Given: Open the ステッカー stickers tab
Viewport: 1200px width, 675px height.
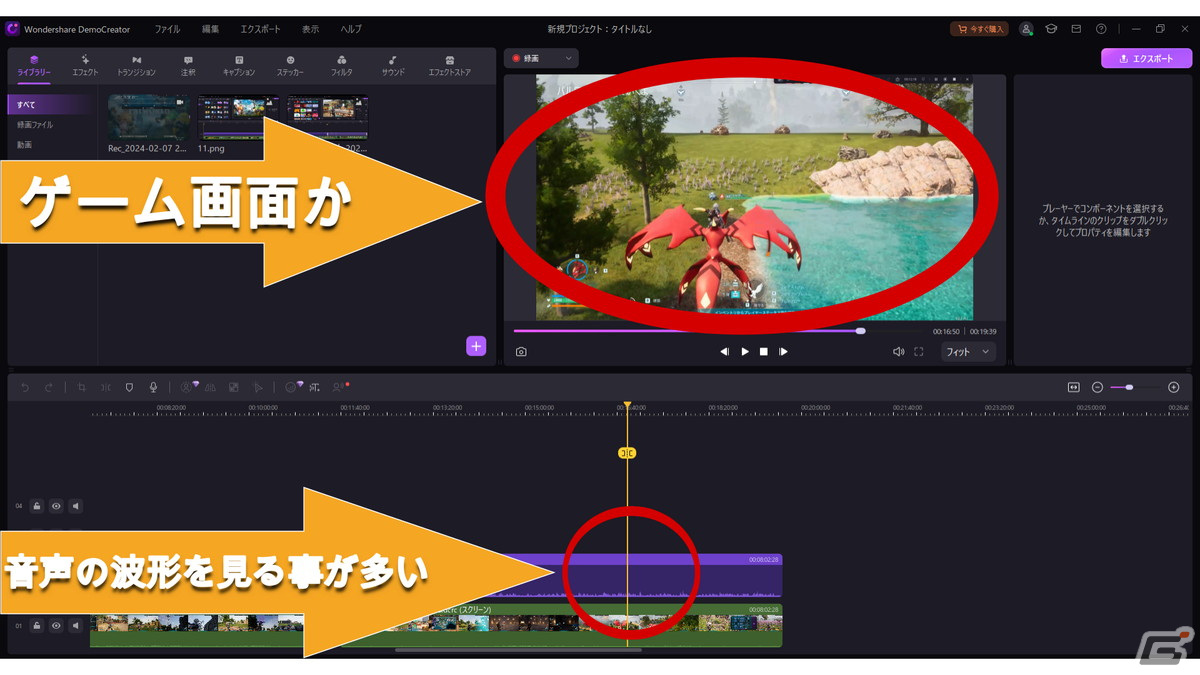Looking at the screenshot, I should [x=290, y=66].
